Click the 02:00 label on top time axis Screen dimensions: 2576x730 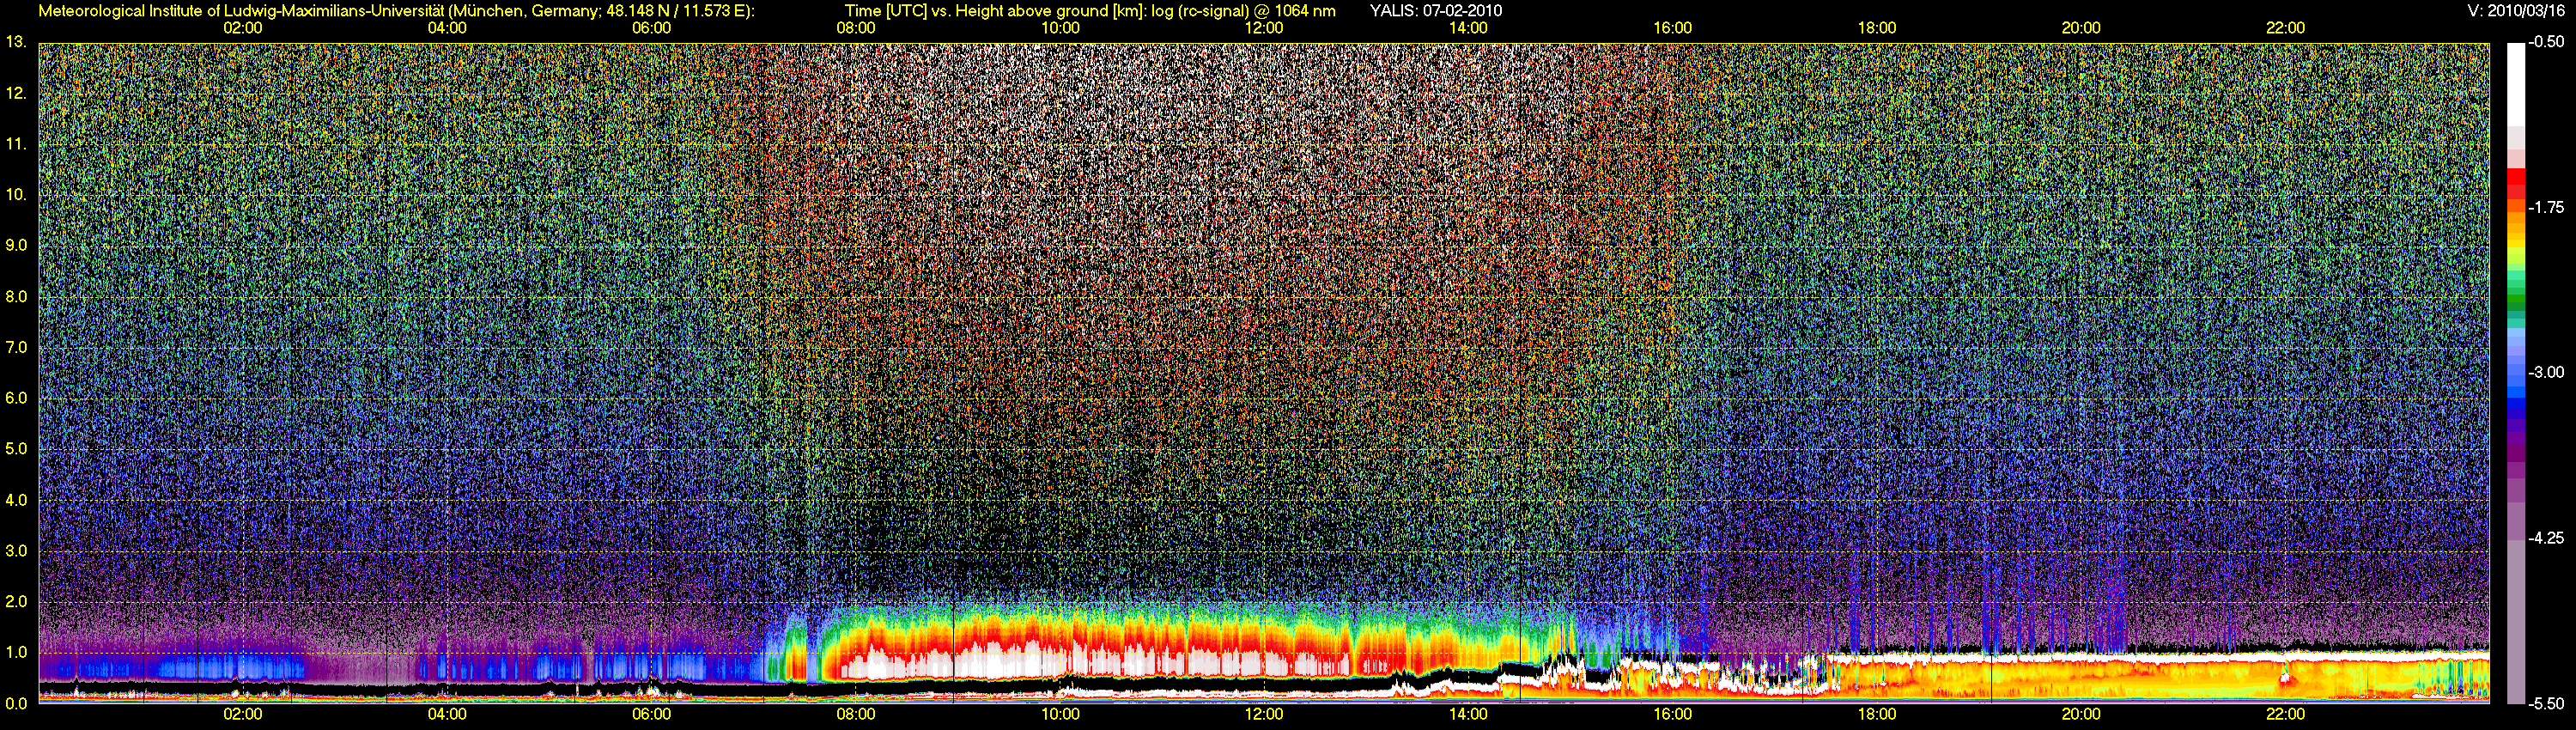(x=243, y=28)
